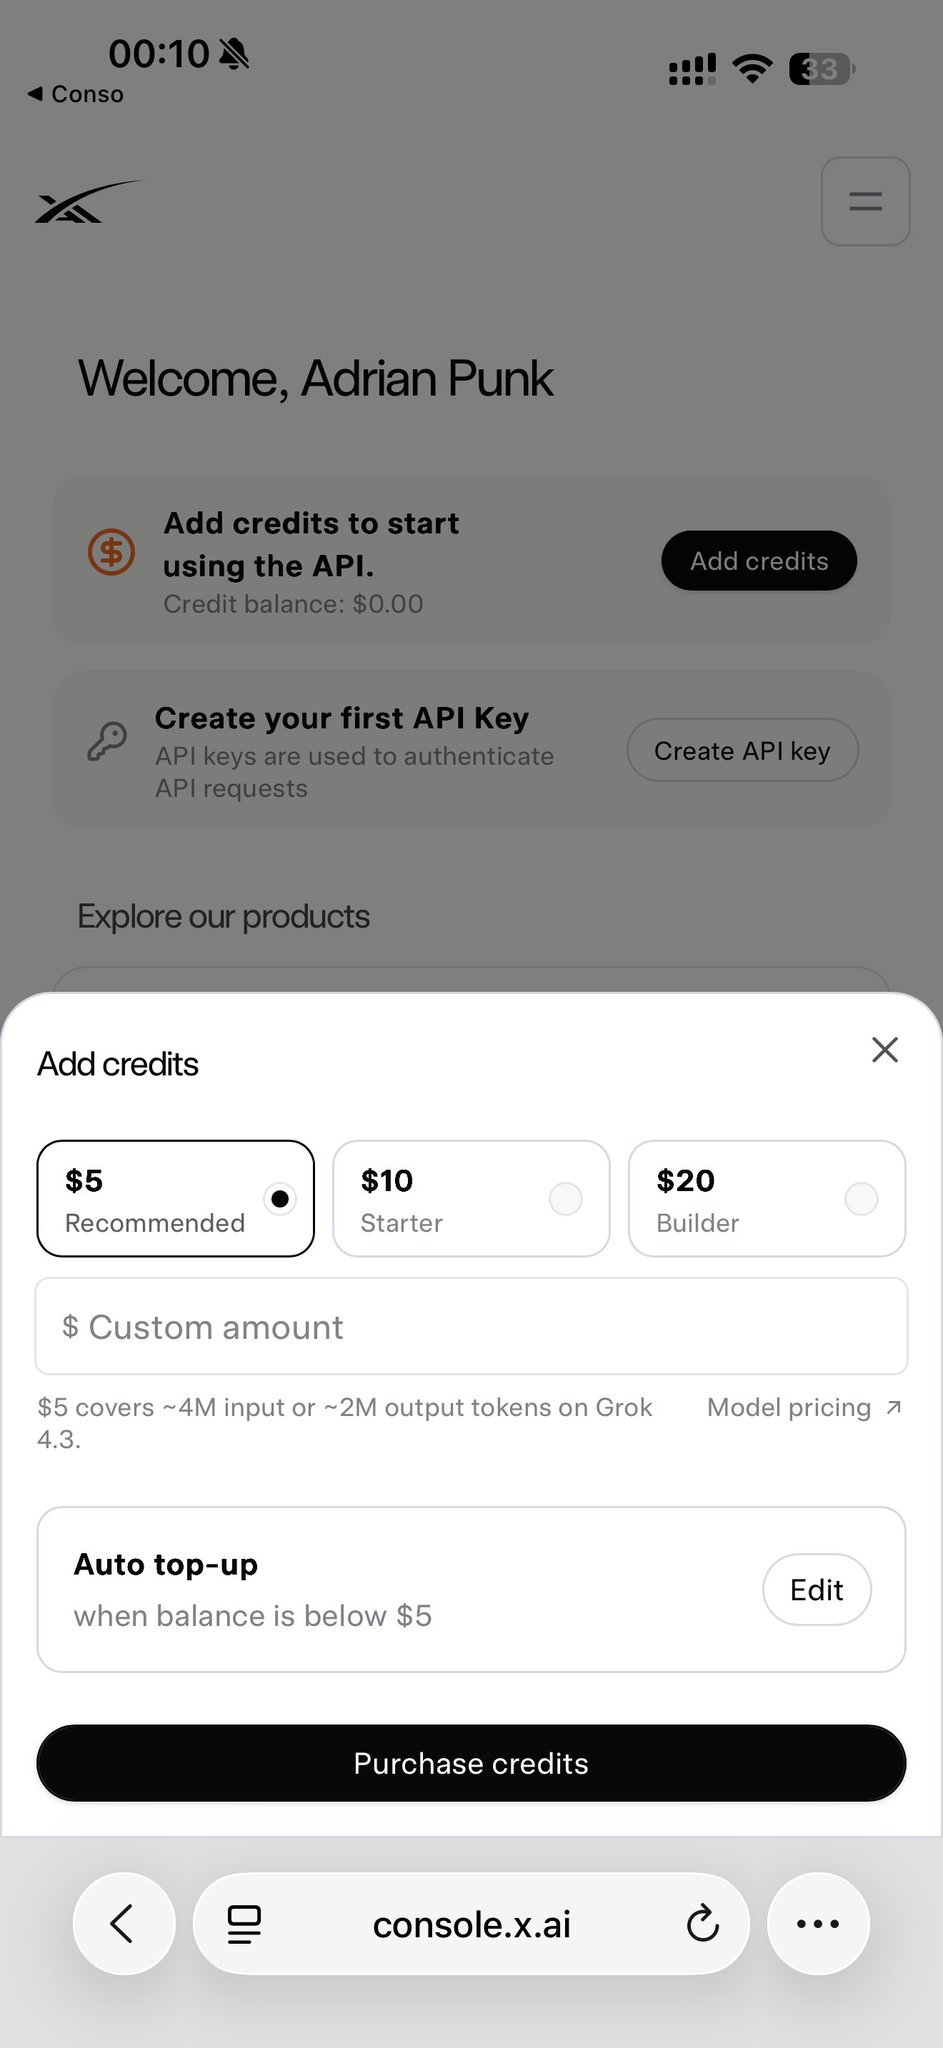
Task: Tap the browser back arrow
Action: [x=124, y=1923]
